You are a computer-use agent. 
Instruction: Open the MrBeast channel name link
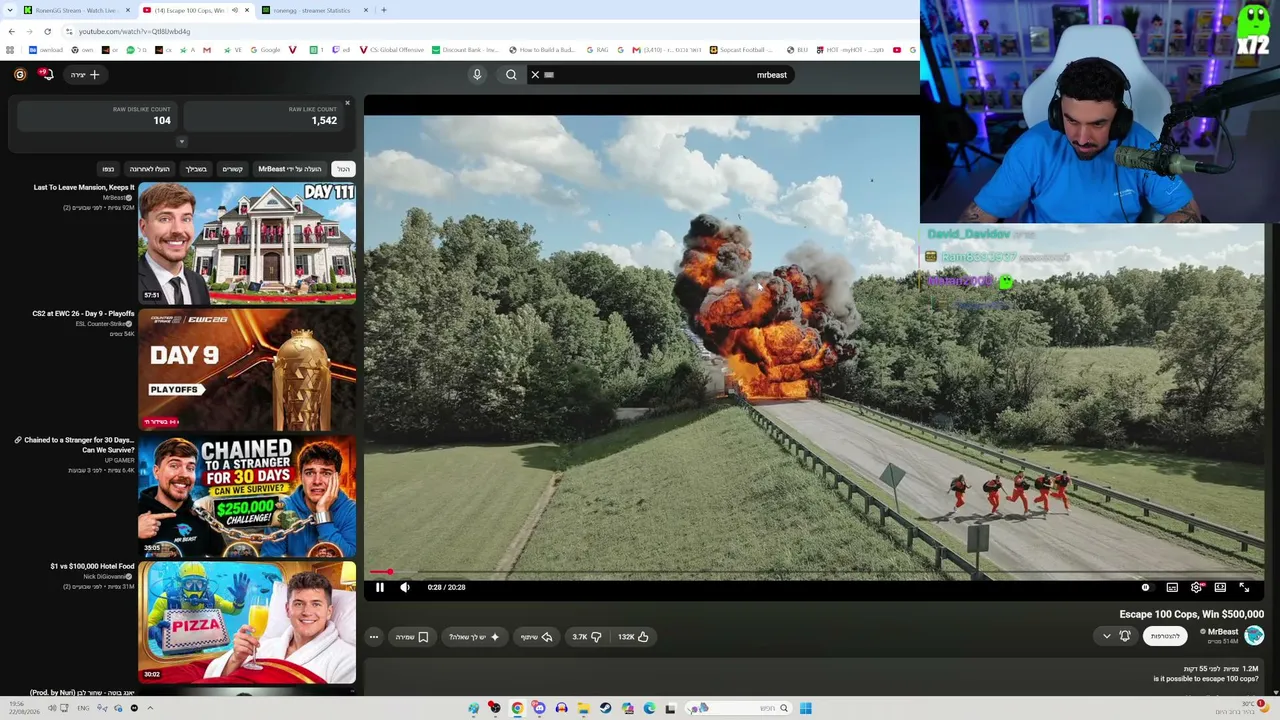point(1223,632)
